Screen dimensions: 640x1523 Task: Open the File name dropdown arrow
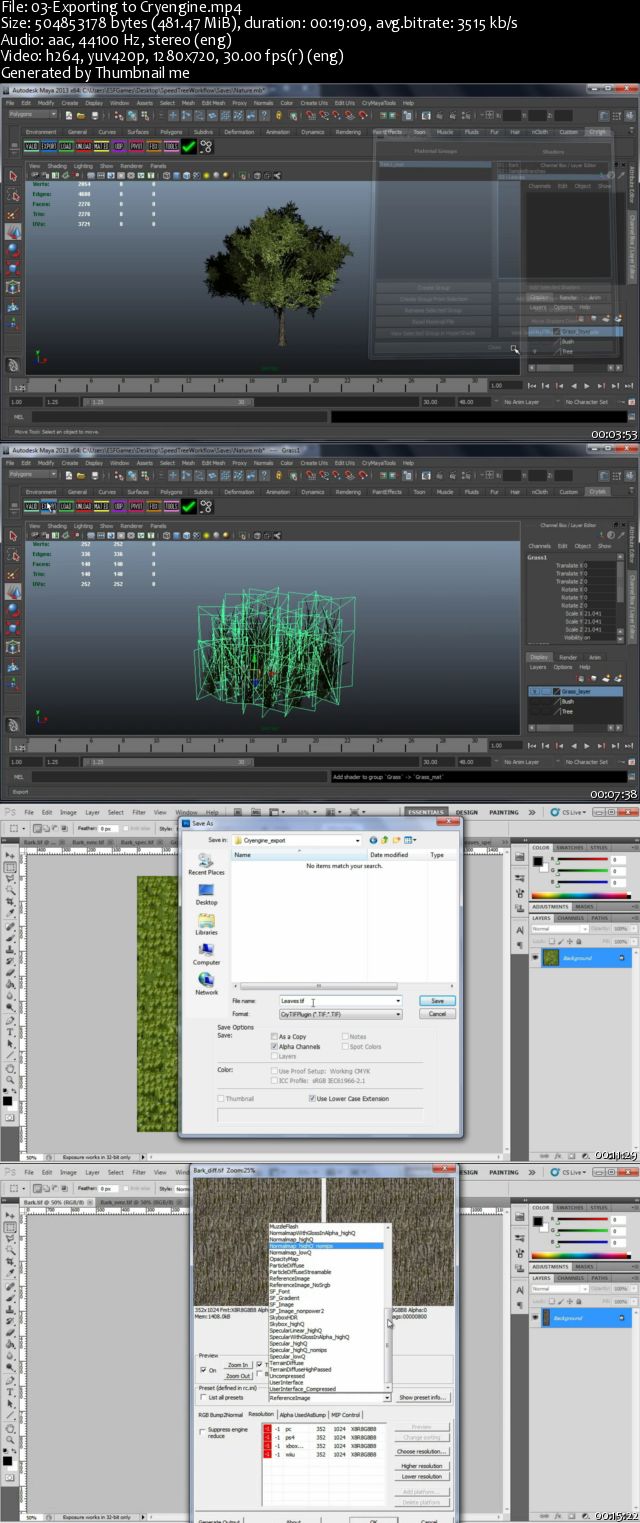pos(398,1001)
